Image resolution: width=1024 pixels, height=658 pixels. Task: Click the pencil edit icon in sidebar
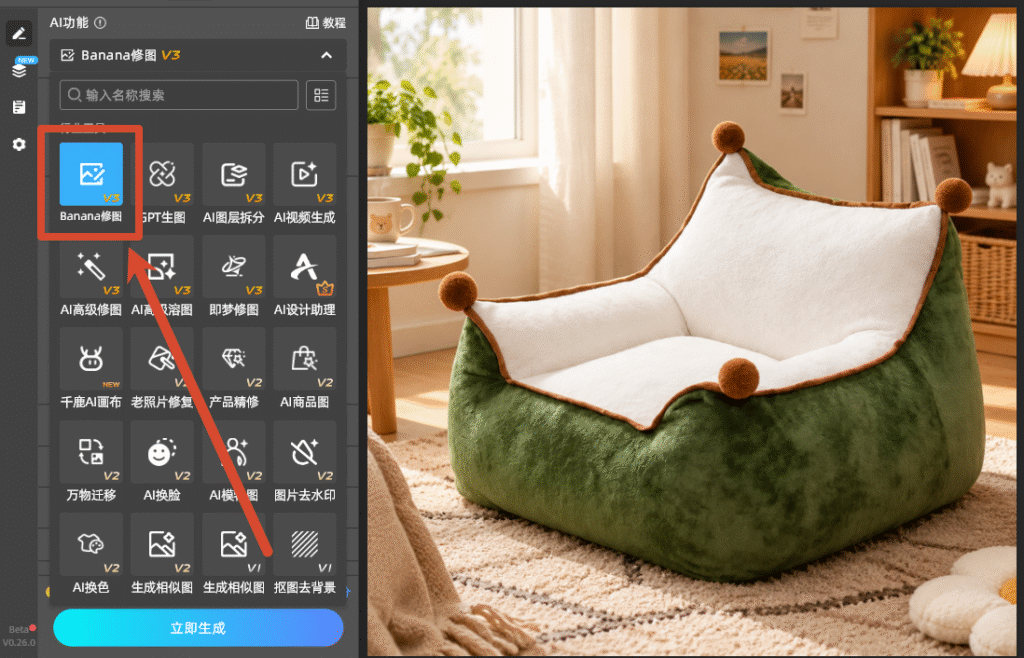point(19,33)
